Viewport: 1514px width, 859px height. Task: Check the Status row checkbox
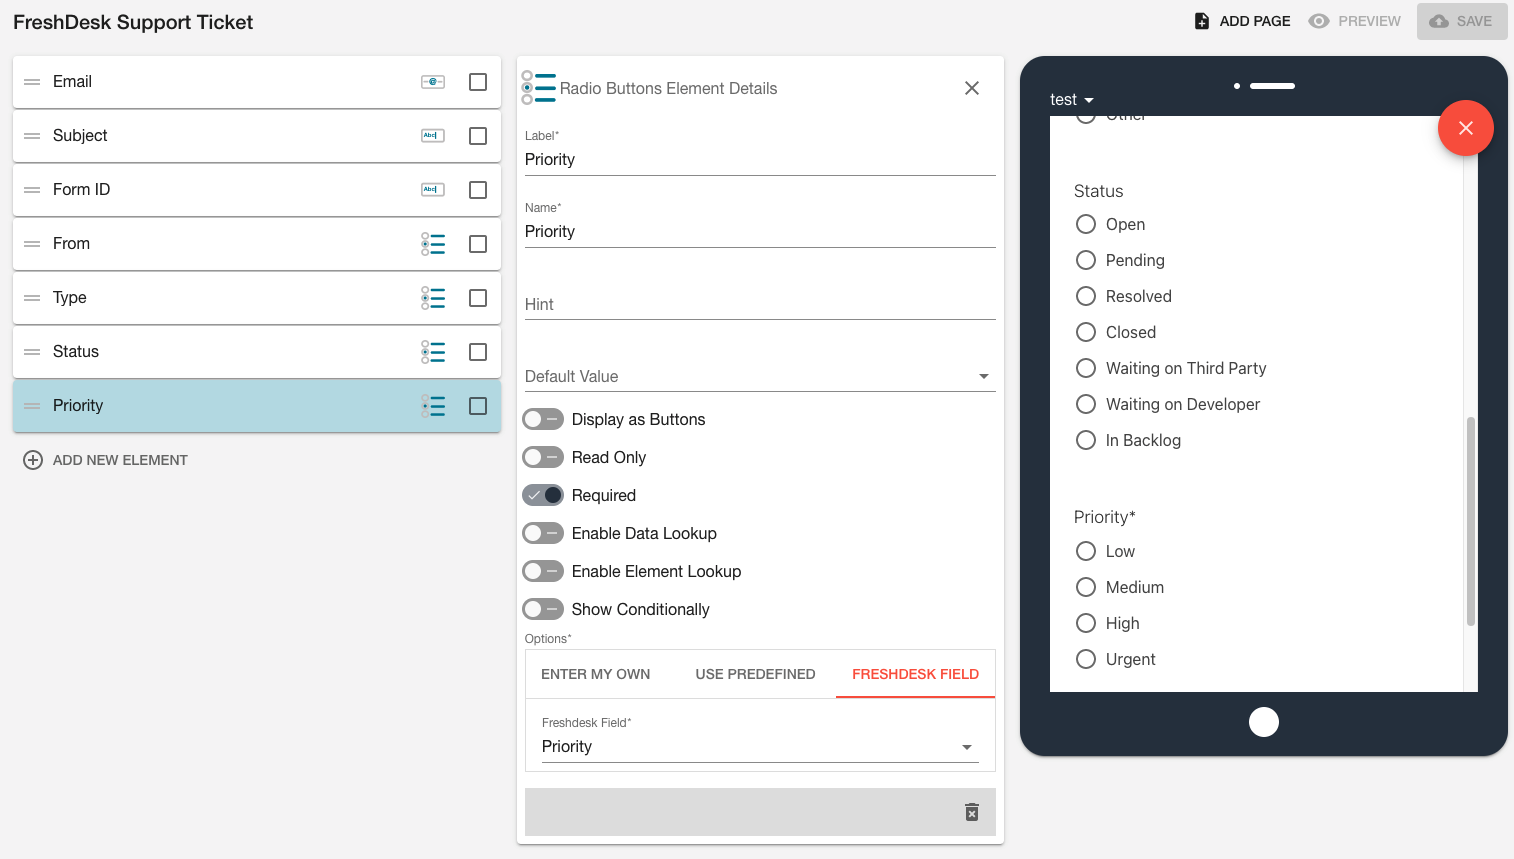[478, 352]
